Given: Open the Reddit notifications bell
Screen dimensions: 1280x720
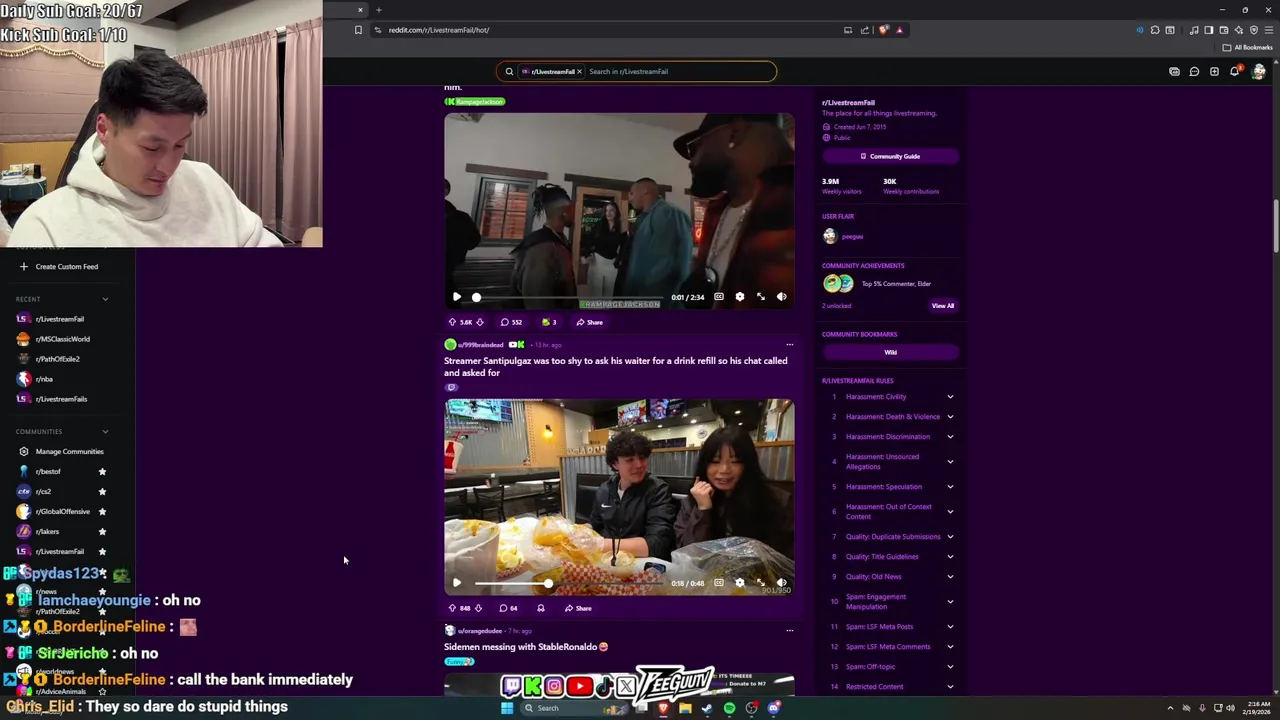Looking at the screenshot, I should tap(1234, 71).
